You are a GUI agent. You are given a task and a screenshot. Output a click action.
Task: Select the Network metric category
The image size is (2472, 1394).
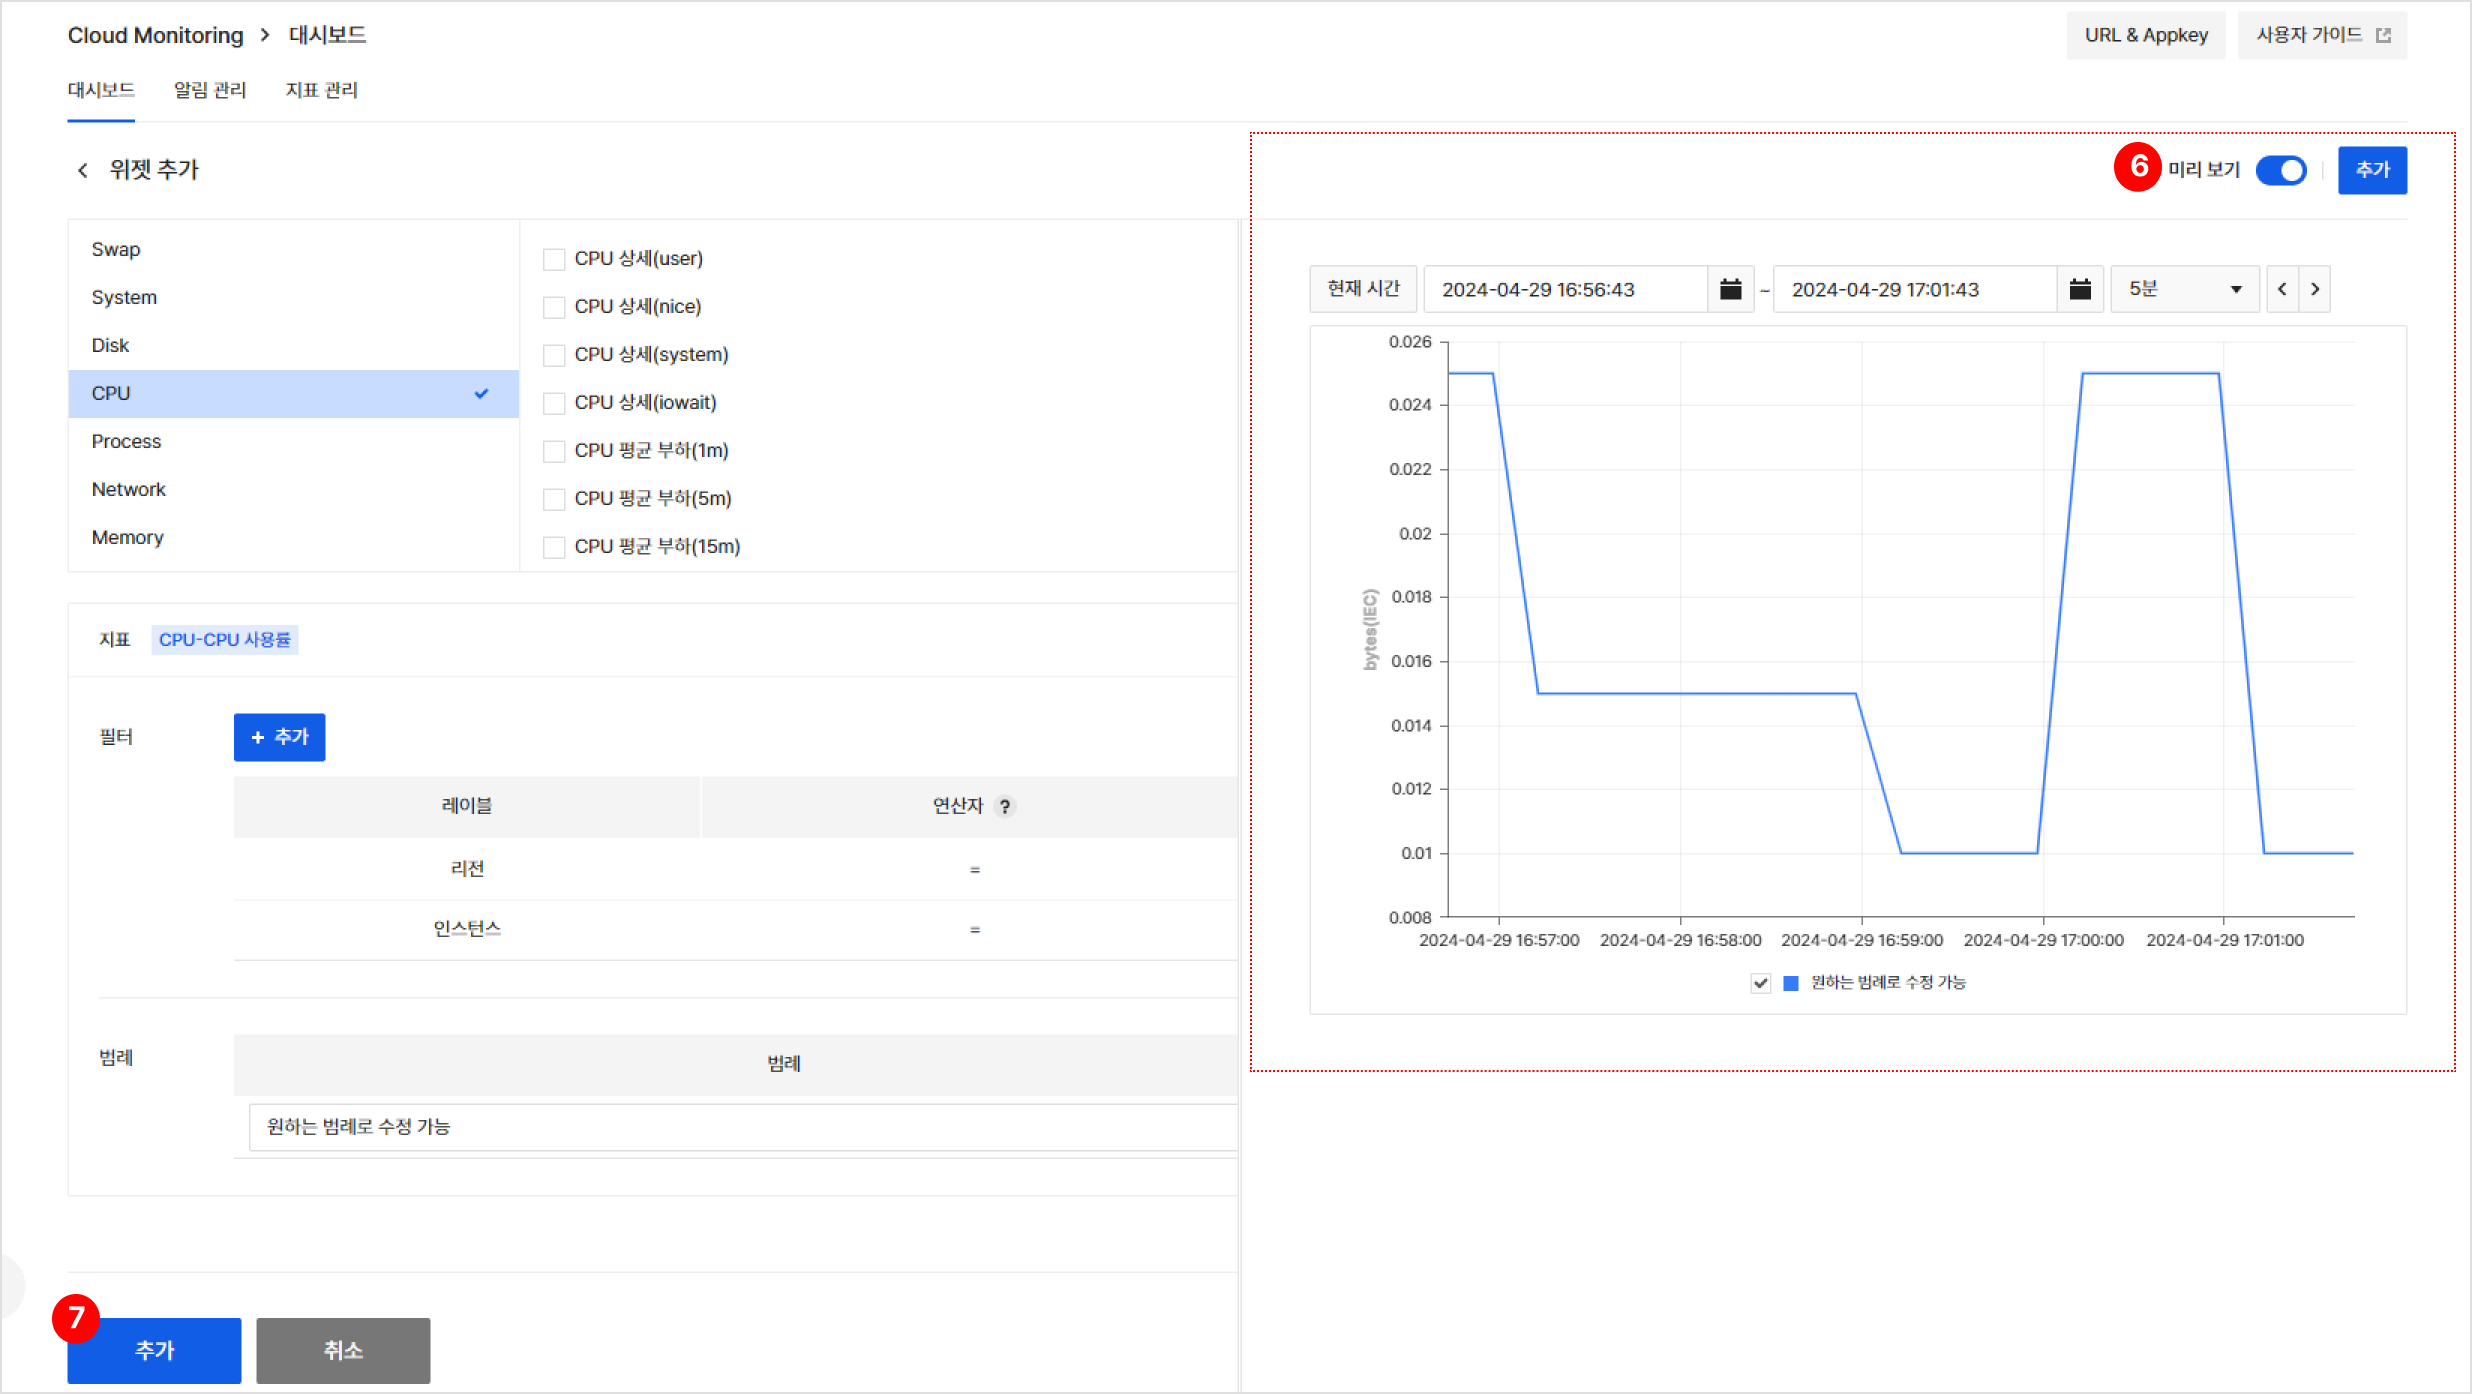coord(129,489)
